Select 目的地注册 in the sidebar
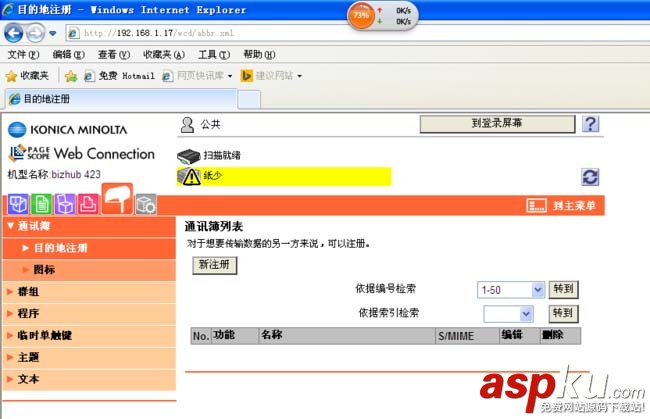The image size is (650, 419). pyautogui.click(x=89, y=248)
